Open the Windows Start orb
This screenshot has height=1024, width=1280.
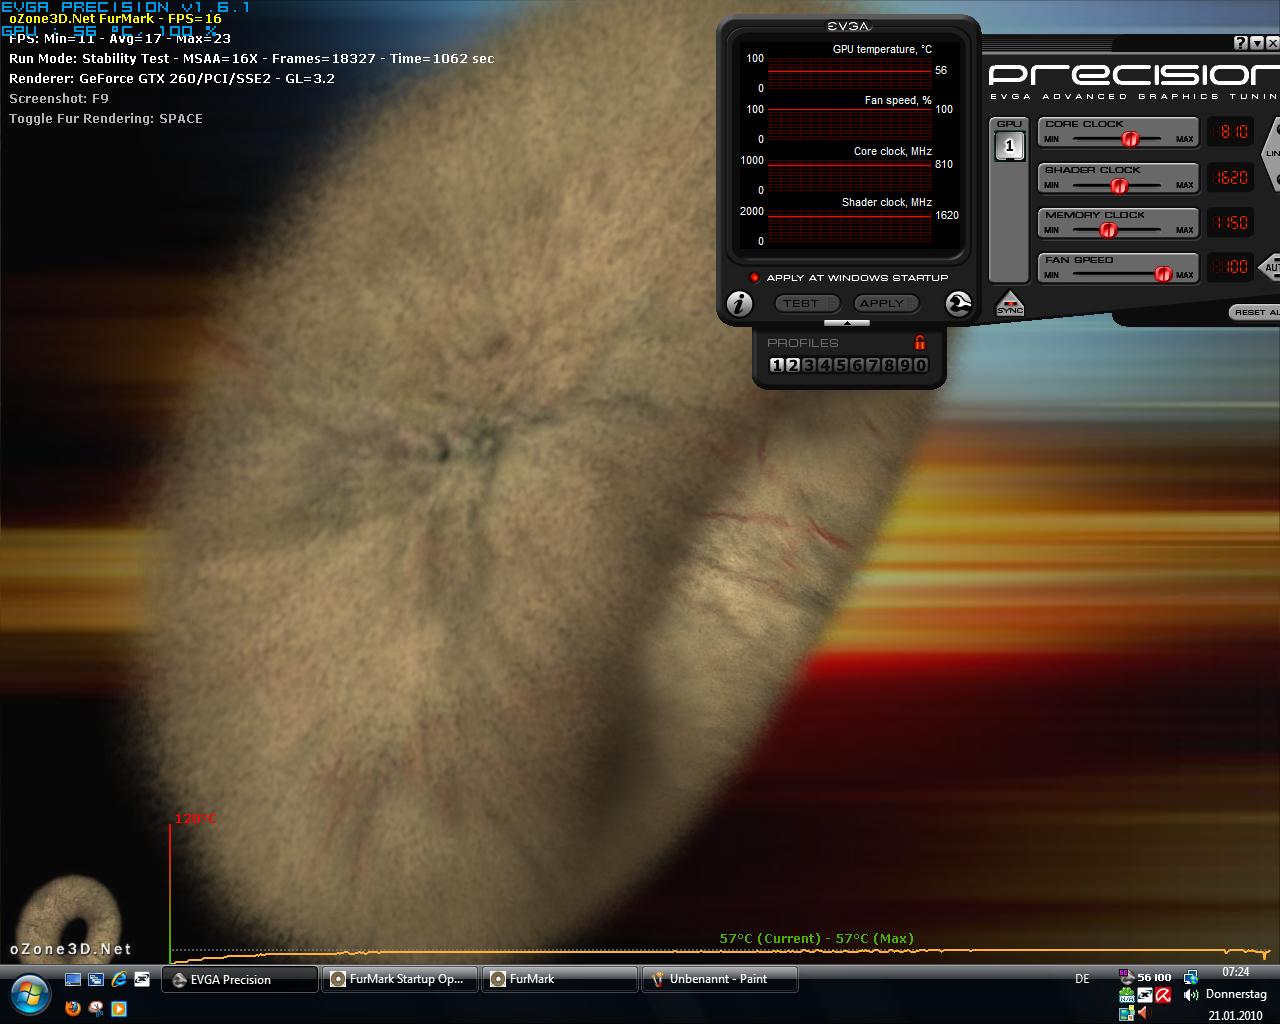coord(30,994)
